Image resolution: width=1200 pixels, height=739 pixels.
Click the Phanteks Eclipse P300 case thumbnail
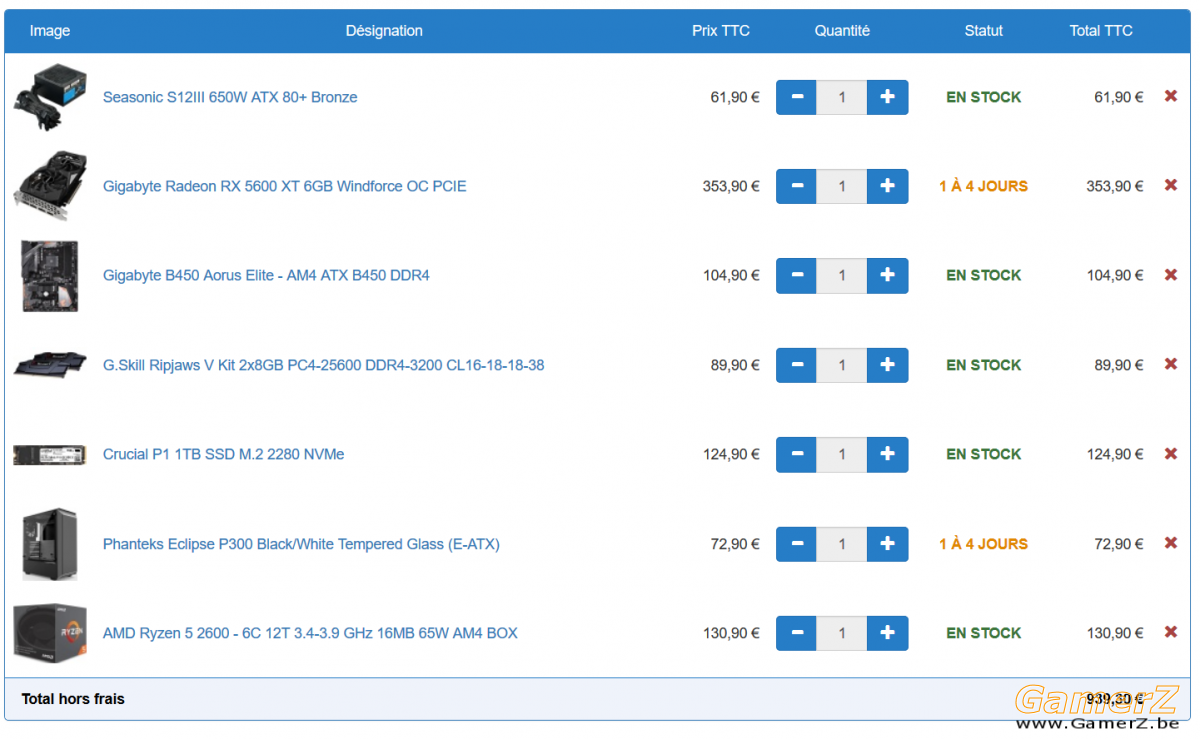coord(50,544)
